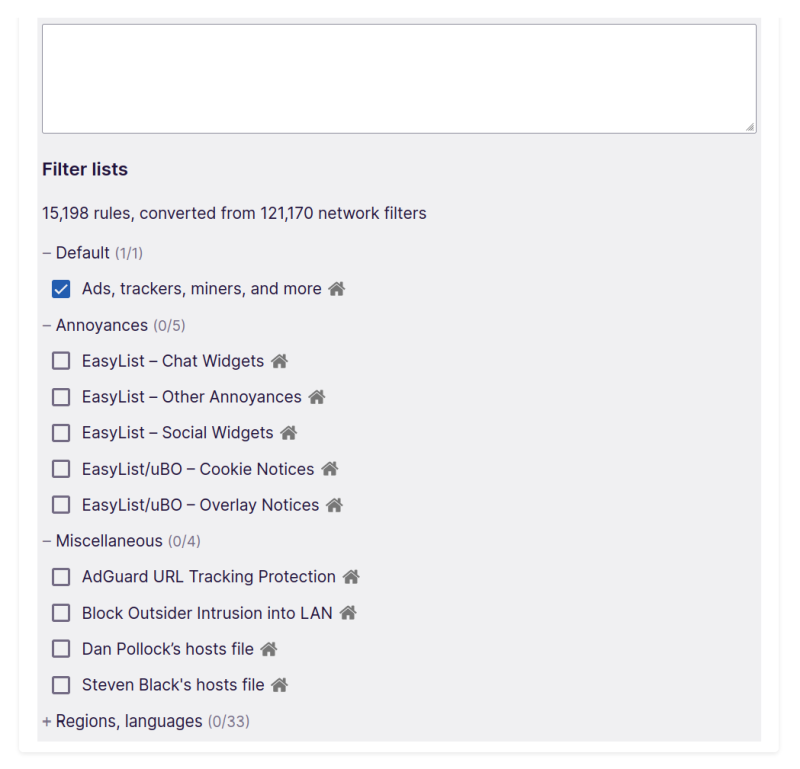Check Block Outsider Intrusion into LAN
Image resolution: width=800 pixels, height=769 pixels.
(x=60, y=612)
